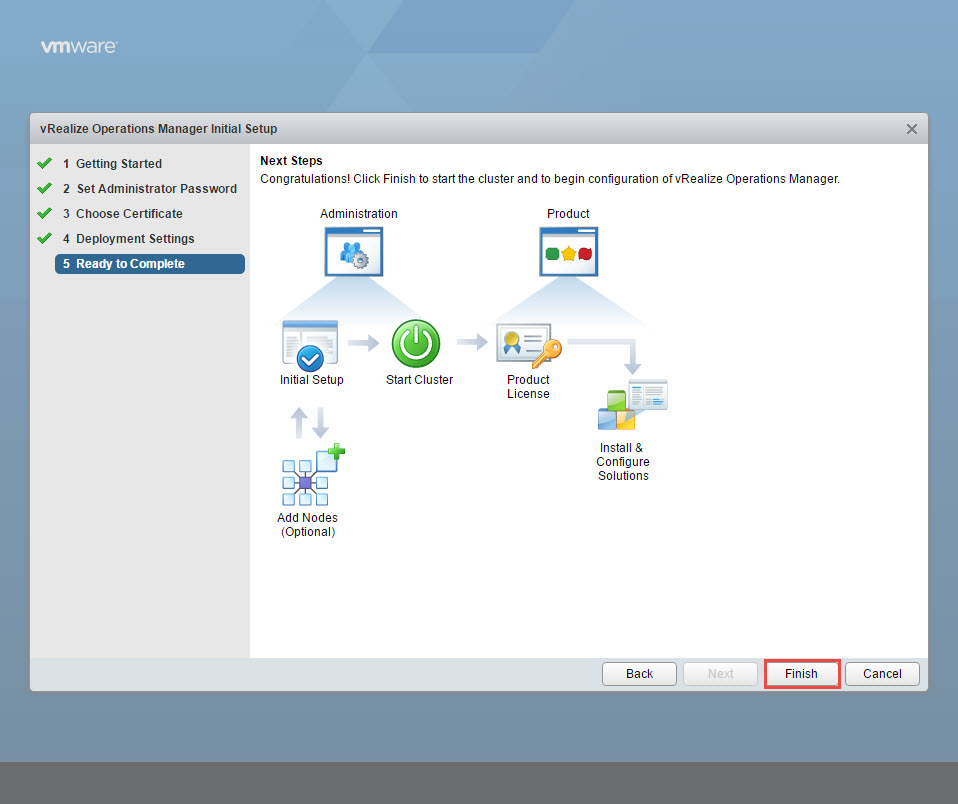Click the greyed-out Next button

pyautogui.click(x=720, y=674)
